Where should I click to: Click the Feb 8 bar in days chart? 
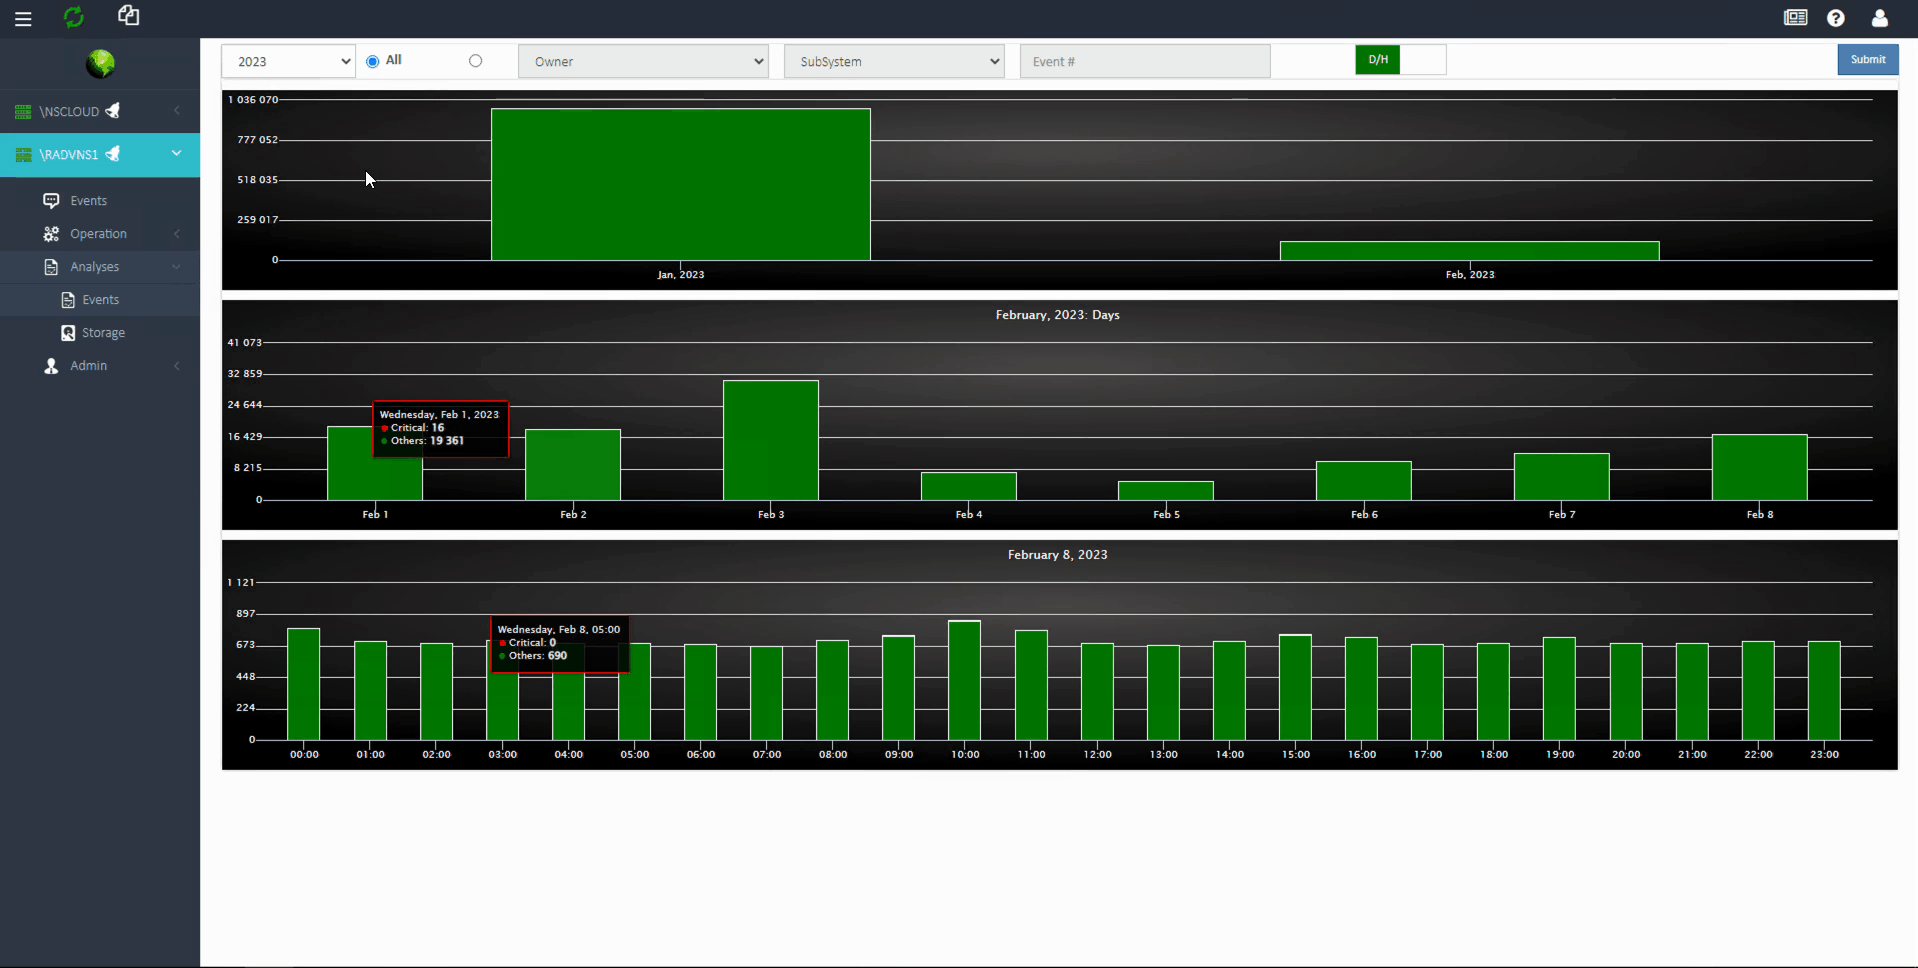click(x=1760, y=467)
